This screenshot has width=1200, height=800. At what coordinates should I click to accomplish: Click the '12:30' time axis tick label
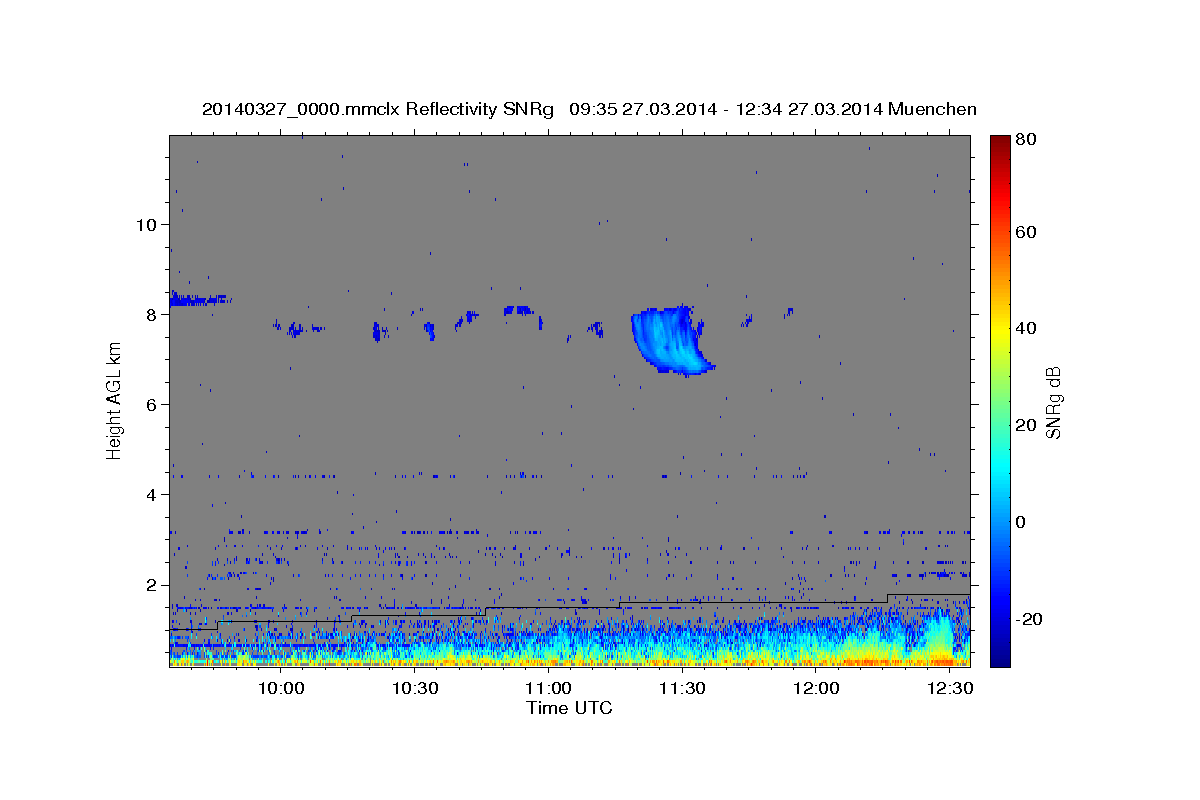coord(949,688)
